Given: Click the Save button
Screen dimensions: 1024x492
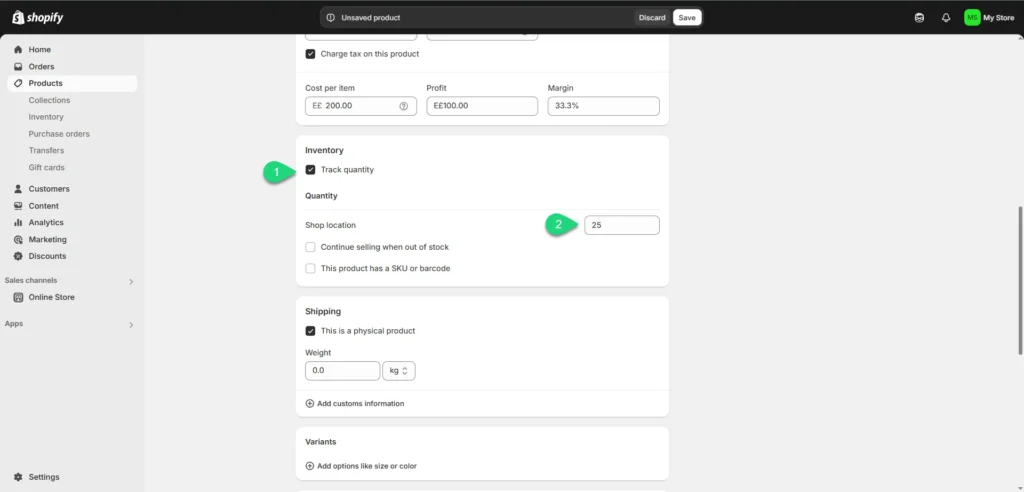Looking at the screenshot, I should click(687, 17).
